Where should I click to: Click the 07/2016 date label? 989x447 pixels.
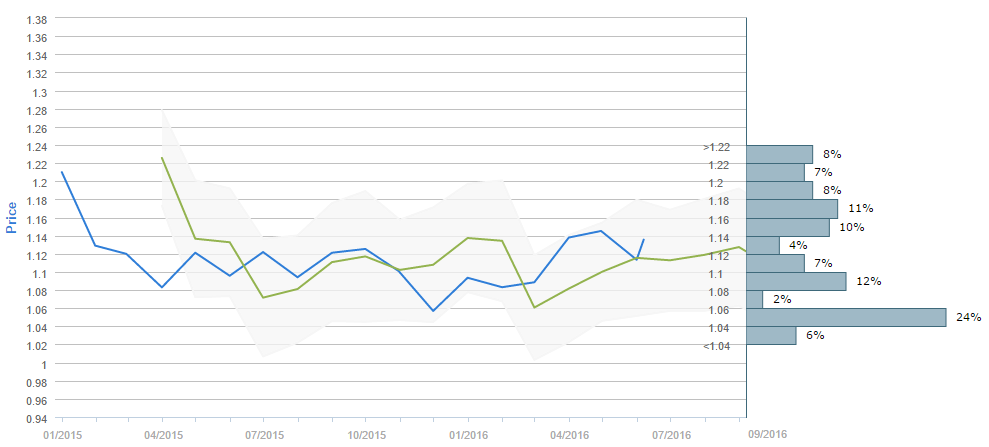[671, 435]
